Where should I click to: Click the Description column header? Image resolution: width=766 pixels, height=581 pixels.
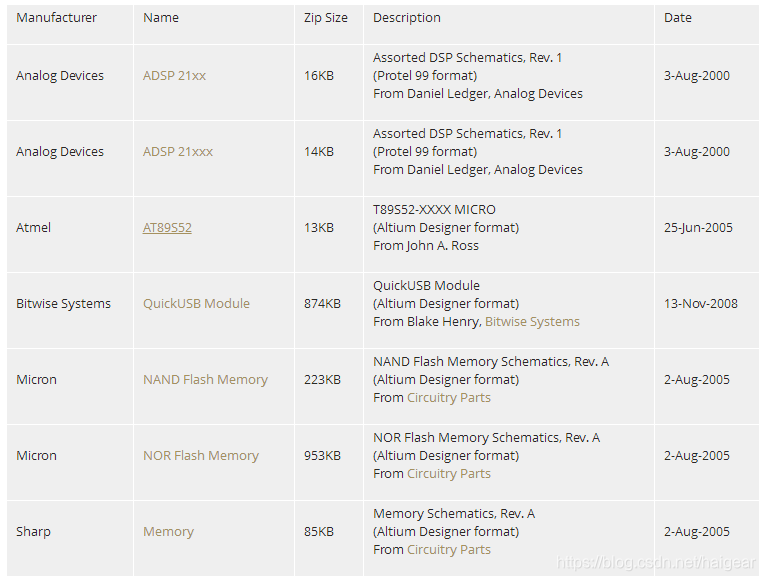[407, 18]
